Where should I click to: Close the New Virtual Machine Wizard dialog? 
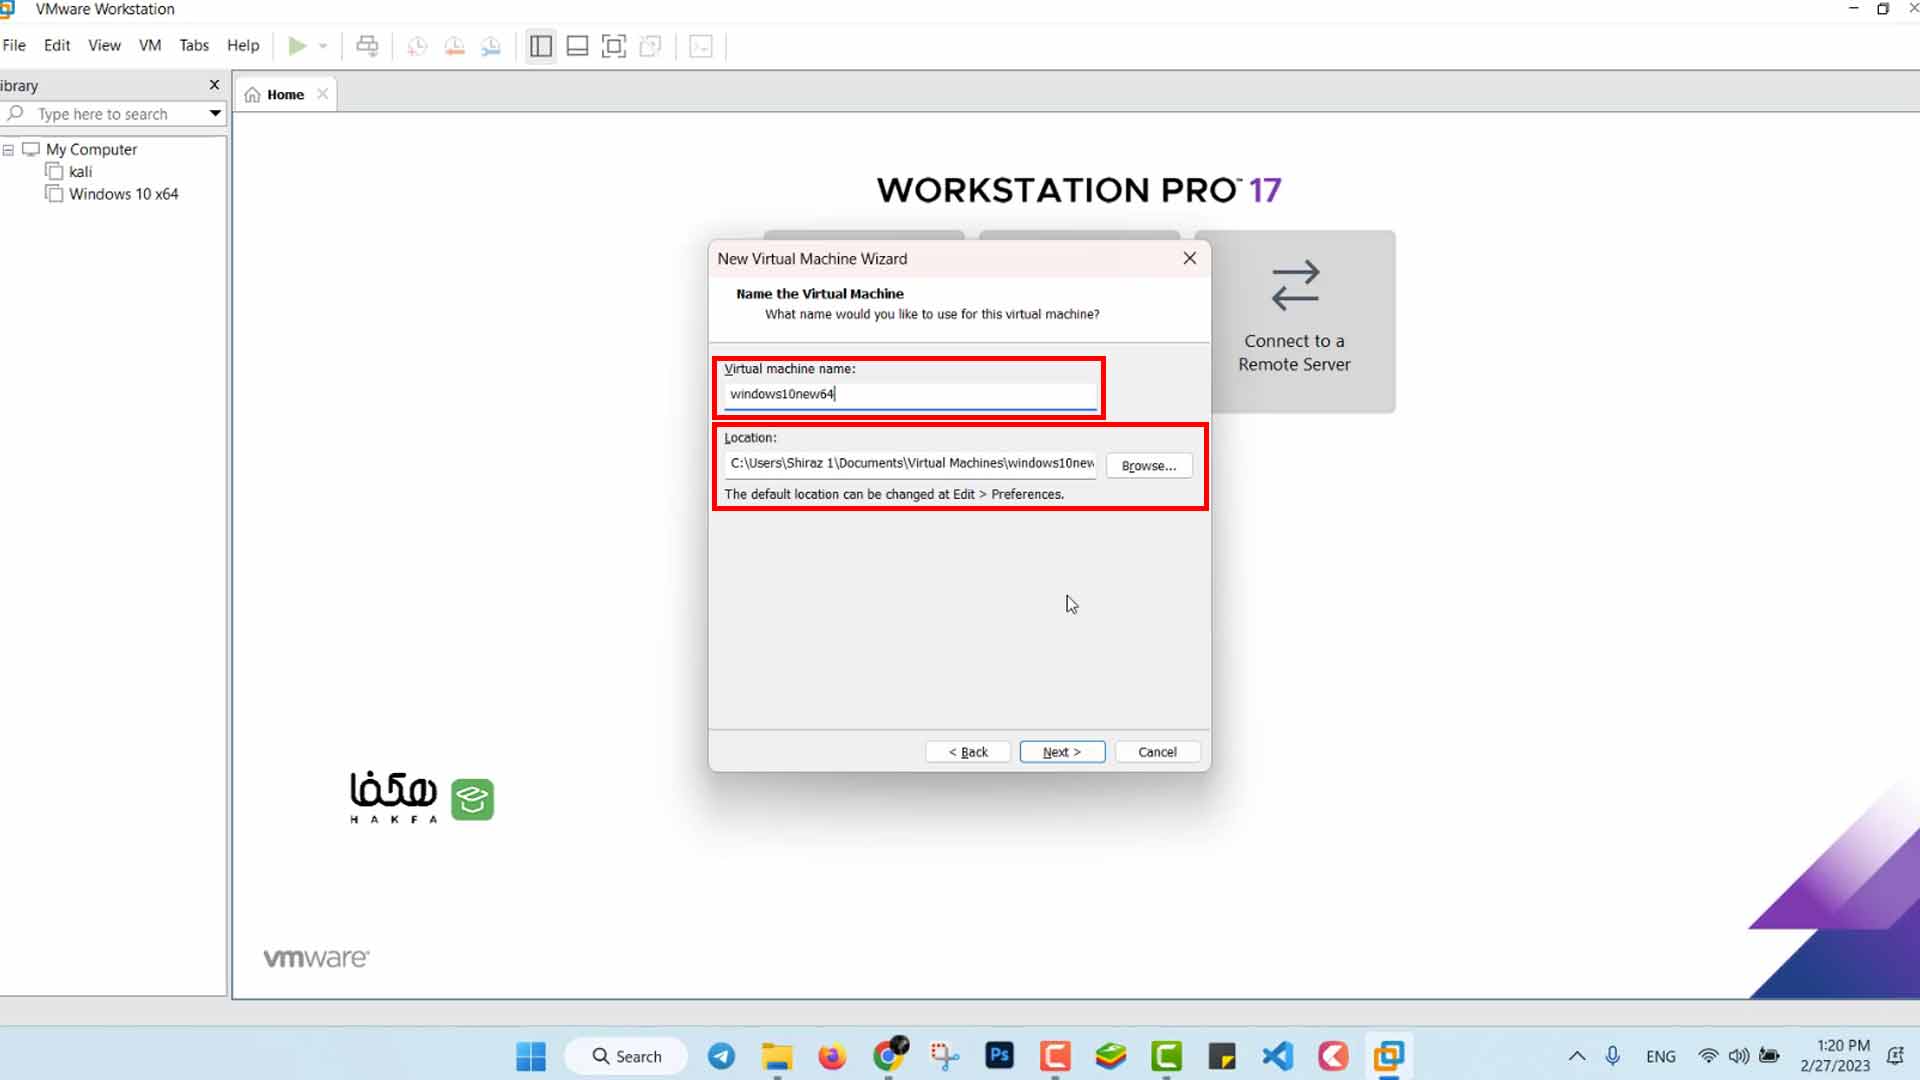click(1189, 258)
